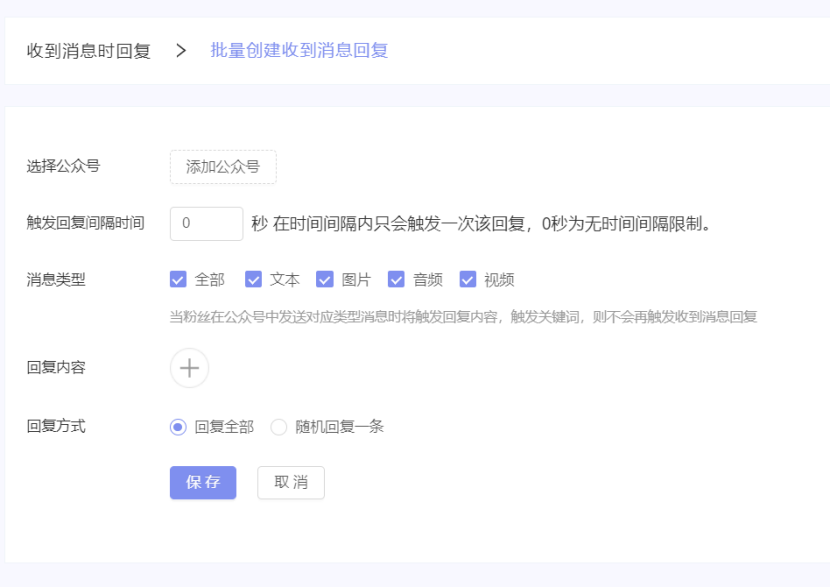Go back to 收到消息时回复 breadcrumb
The image size is (831, 587).
(89, 51)
